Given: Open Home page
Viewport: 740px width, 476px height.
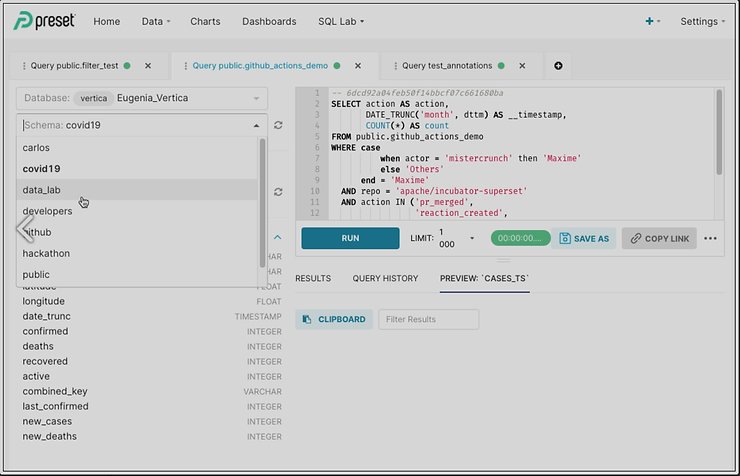Looking at the screenshot, I should pos(107,21).
